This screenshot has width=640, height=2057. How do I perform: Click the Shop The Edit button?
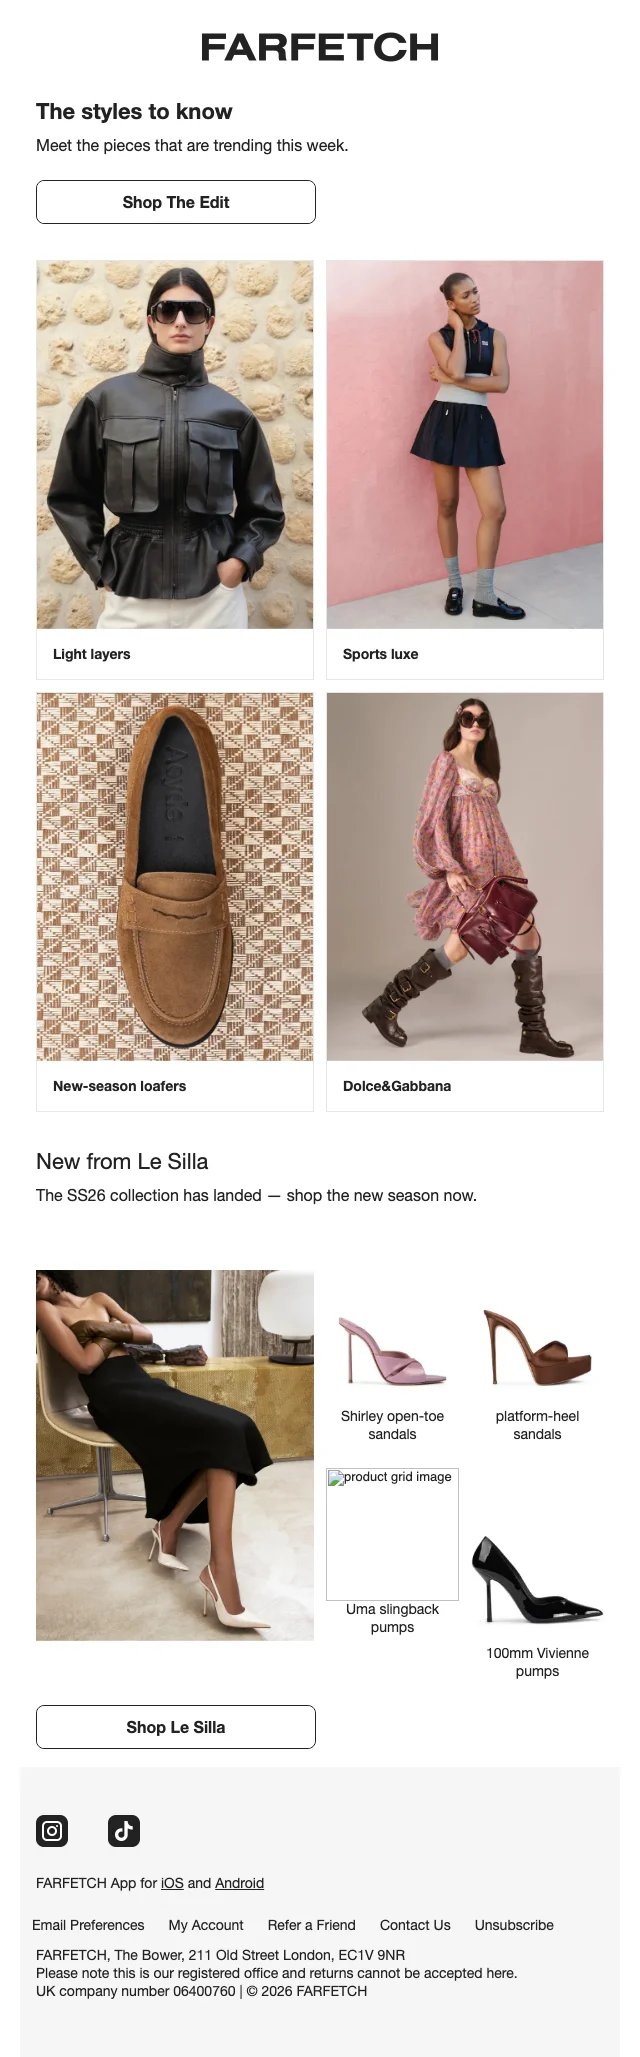click(176, 202)
